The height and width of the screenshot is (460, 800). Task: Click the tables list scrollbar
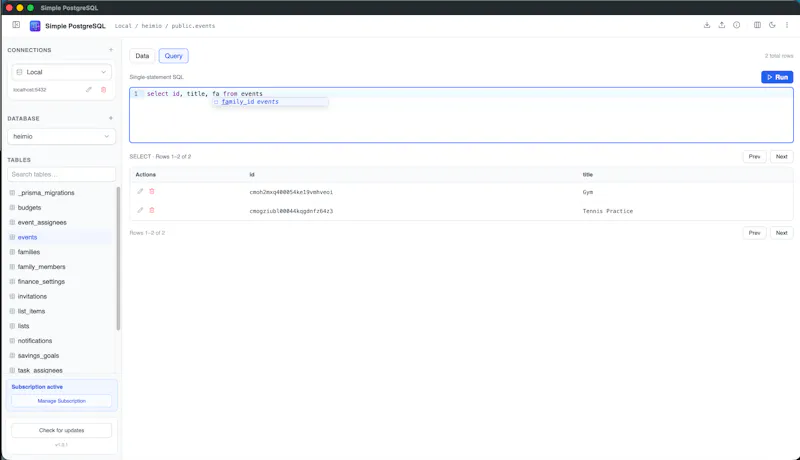[118, 259]
